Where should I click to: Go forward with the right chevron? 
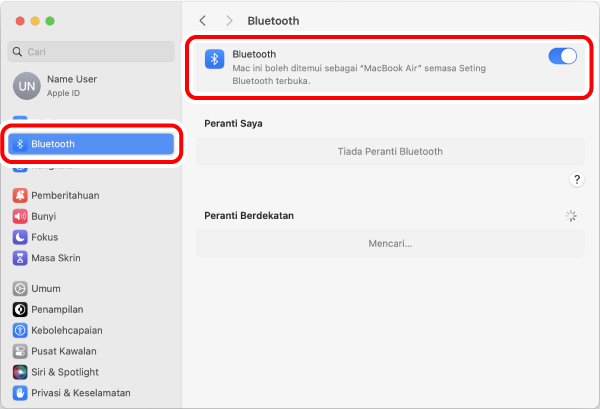(x=229, y=21)
